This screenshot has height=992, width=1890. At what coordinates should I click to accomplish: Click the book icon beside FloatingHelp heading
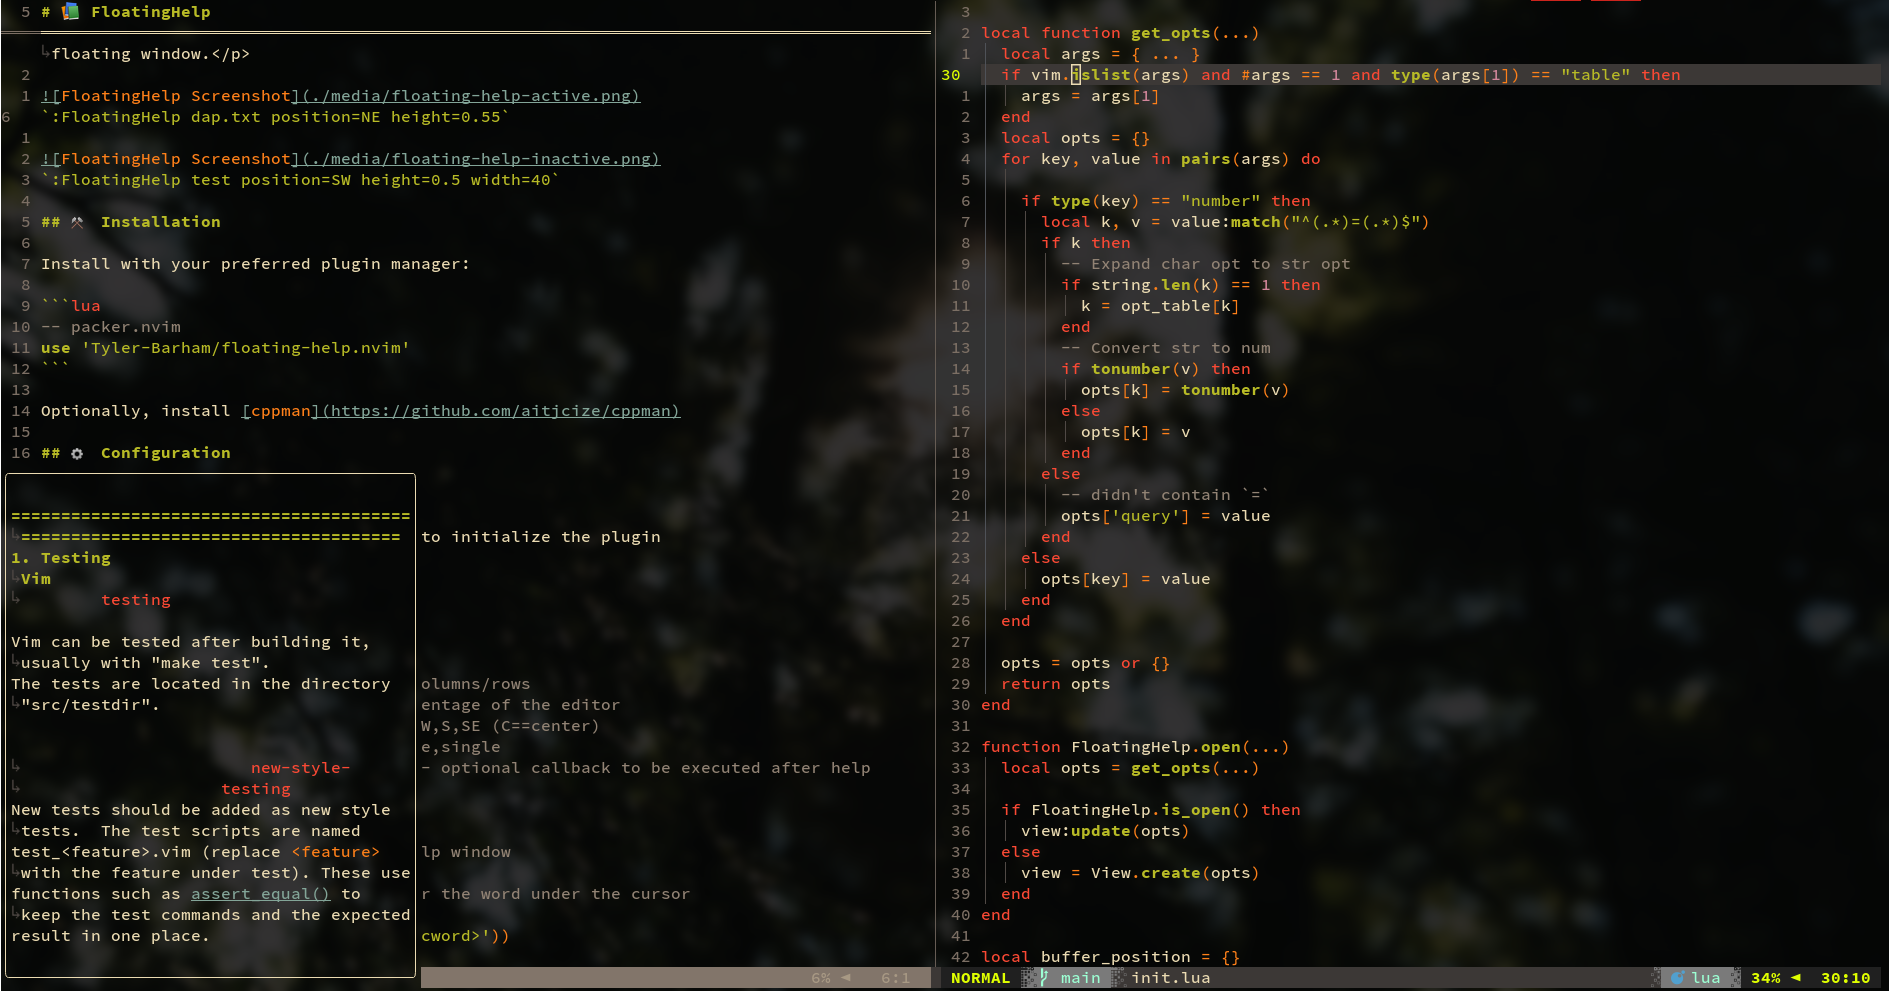click(70, 12)
